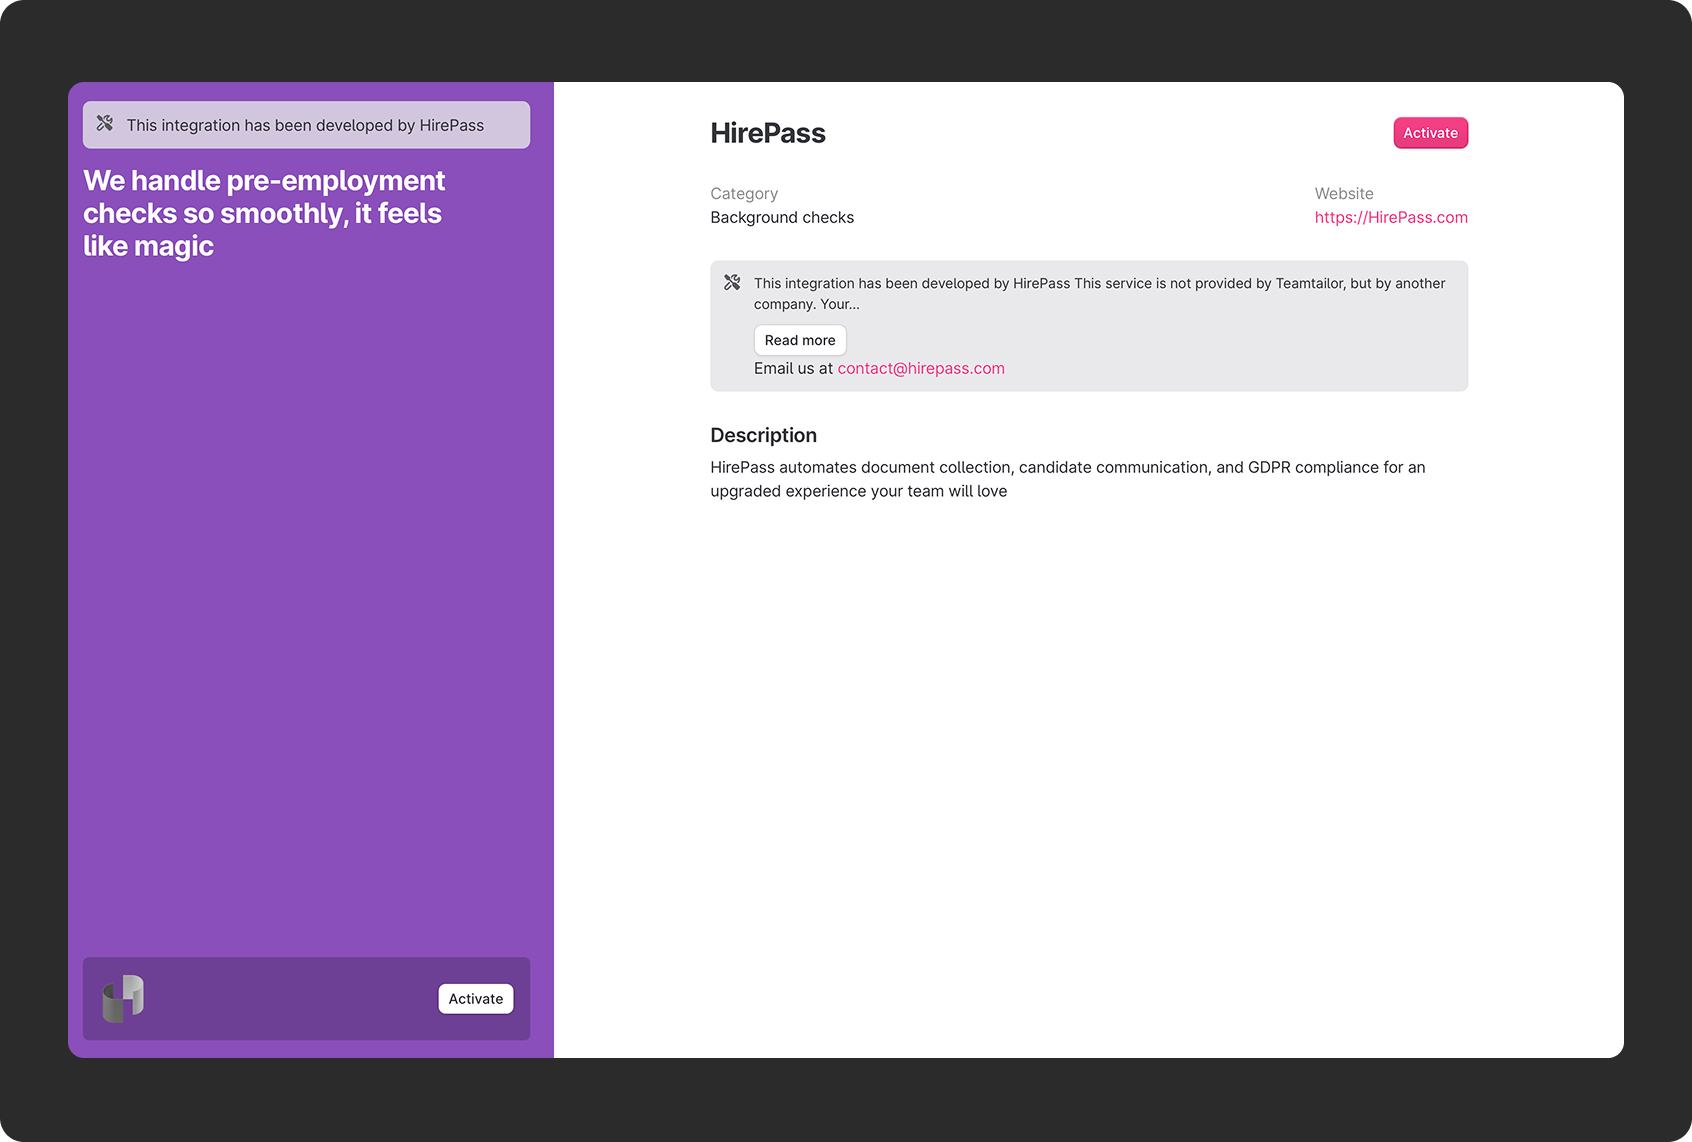Click the HirePass logo in purple panel
This screenshot has width=1692, height=1142.
(123, 999)
